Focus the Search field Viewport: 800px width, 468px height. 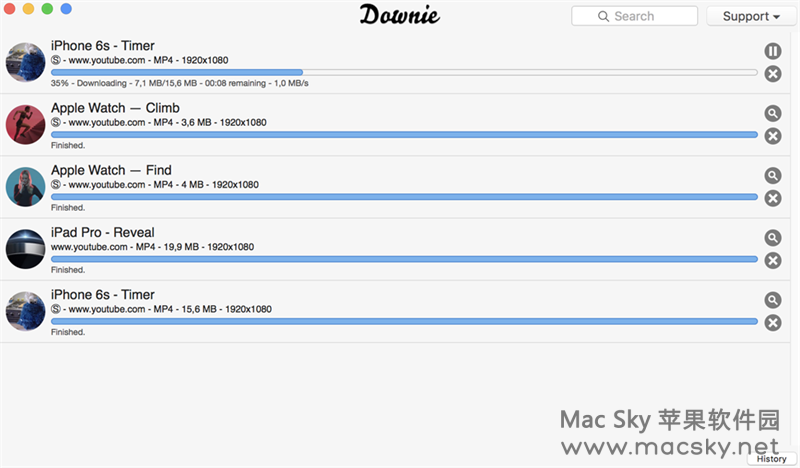point(634,16)
